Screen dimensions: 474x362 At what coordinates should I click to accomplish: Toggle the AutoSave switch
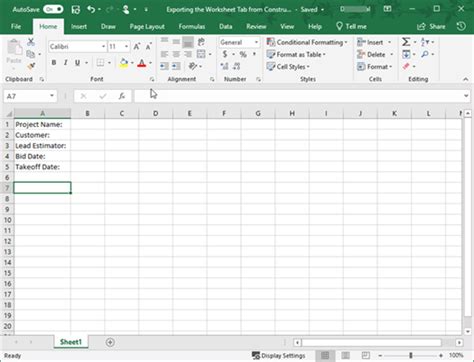(53, 9)
